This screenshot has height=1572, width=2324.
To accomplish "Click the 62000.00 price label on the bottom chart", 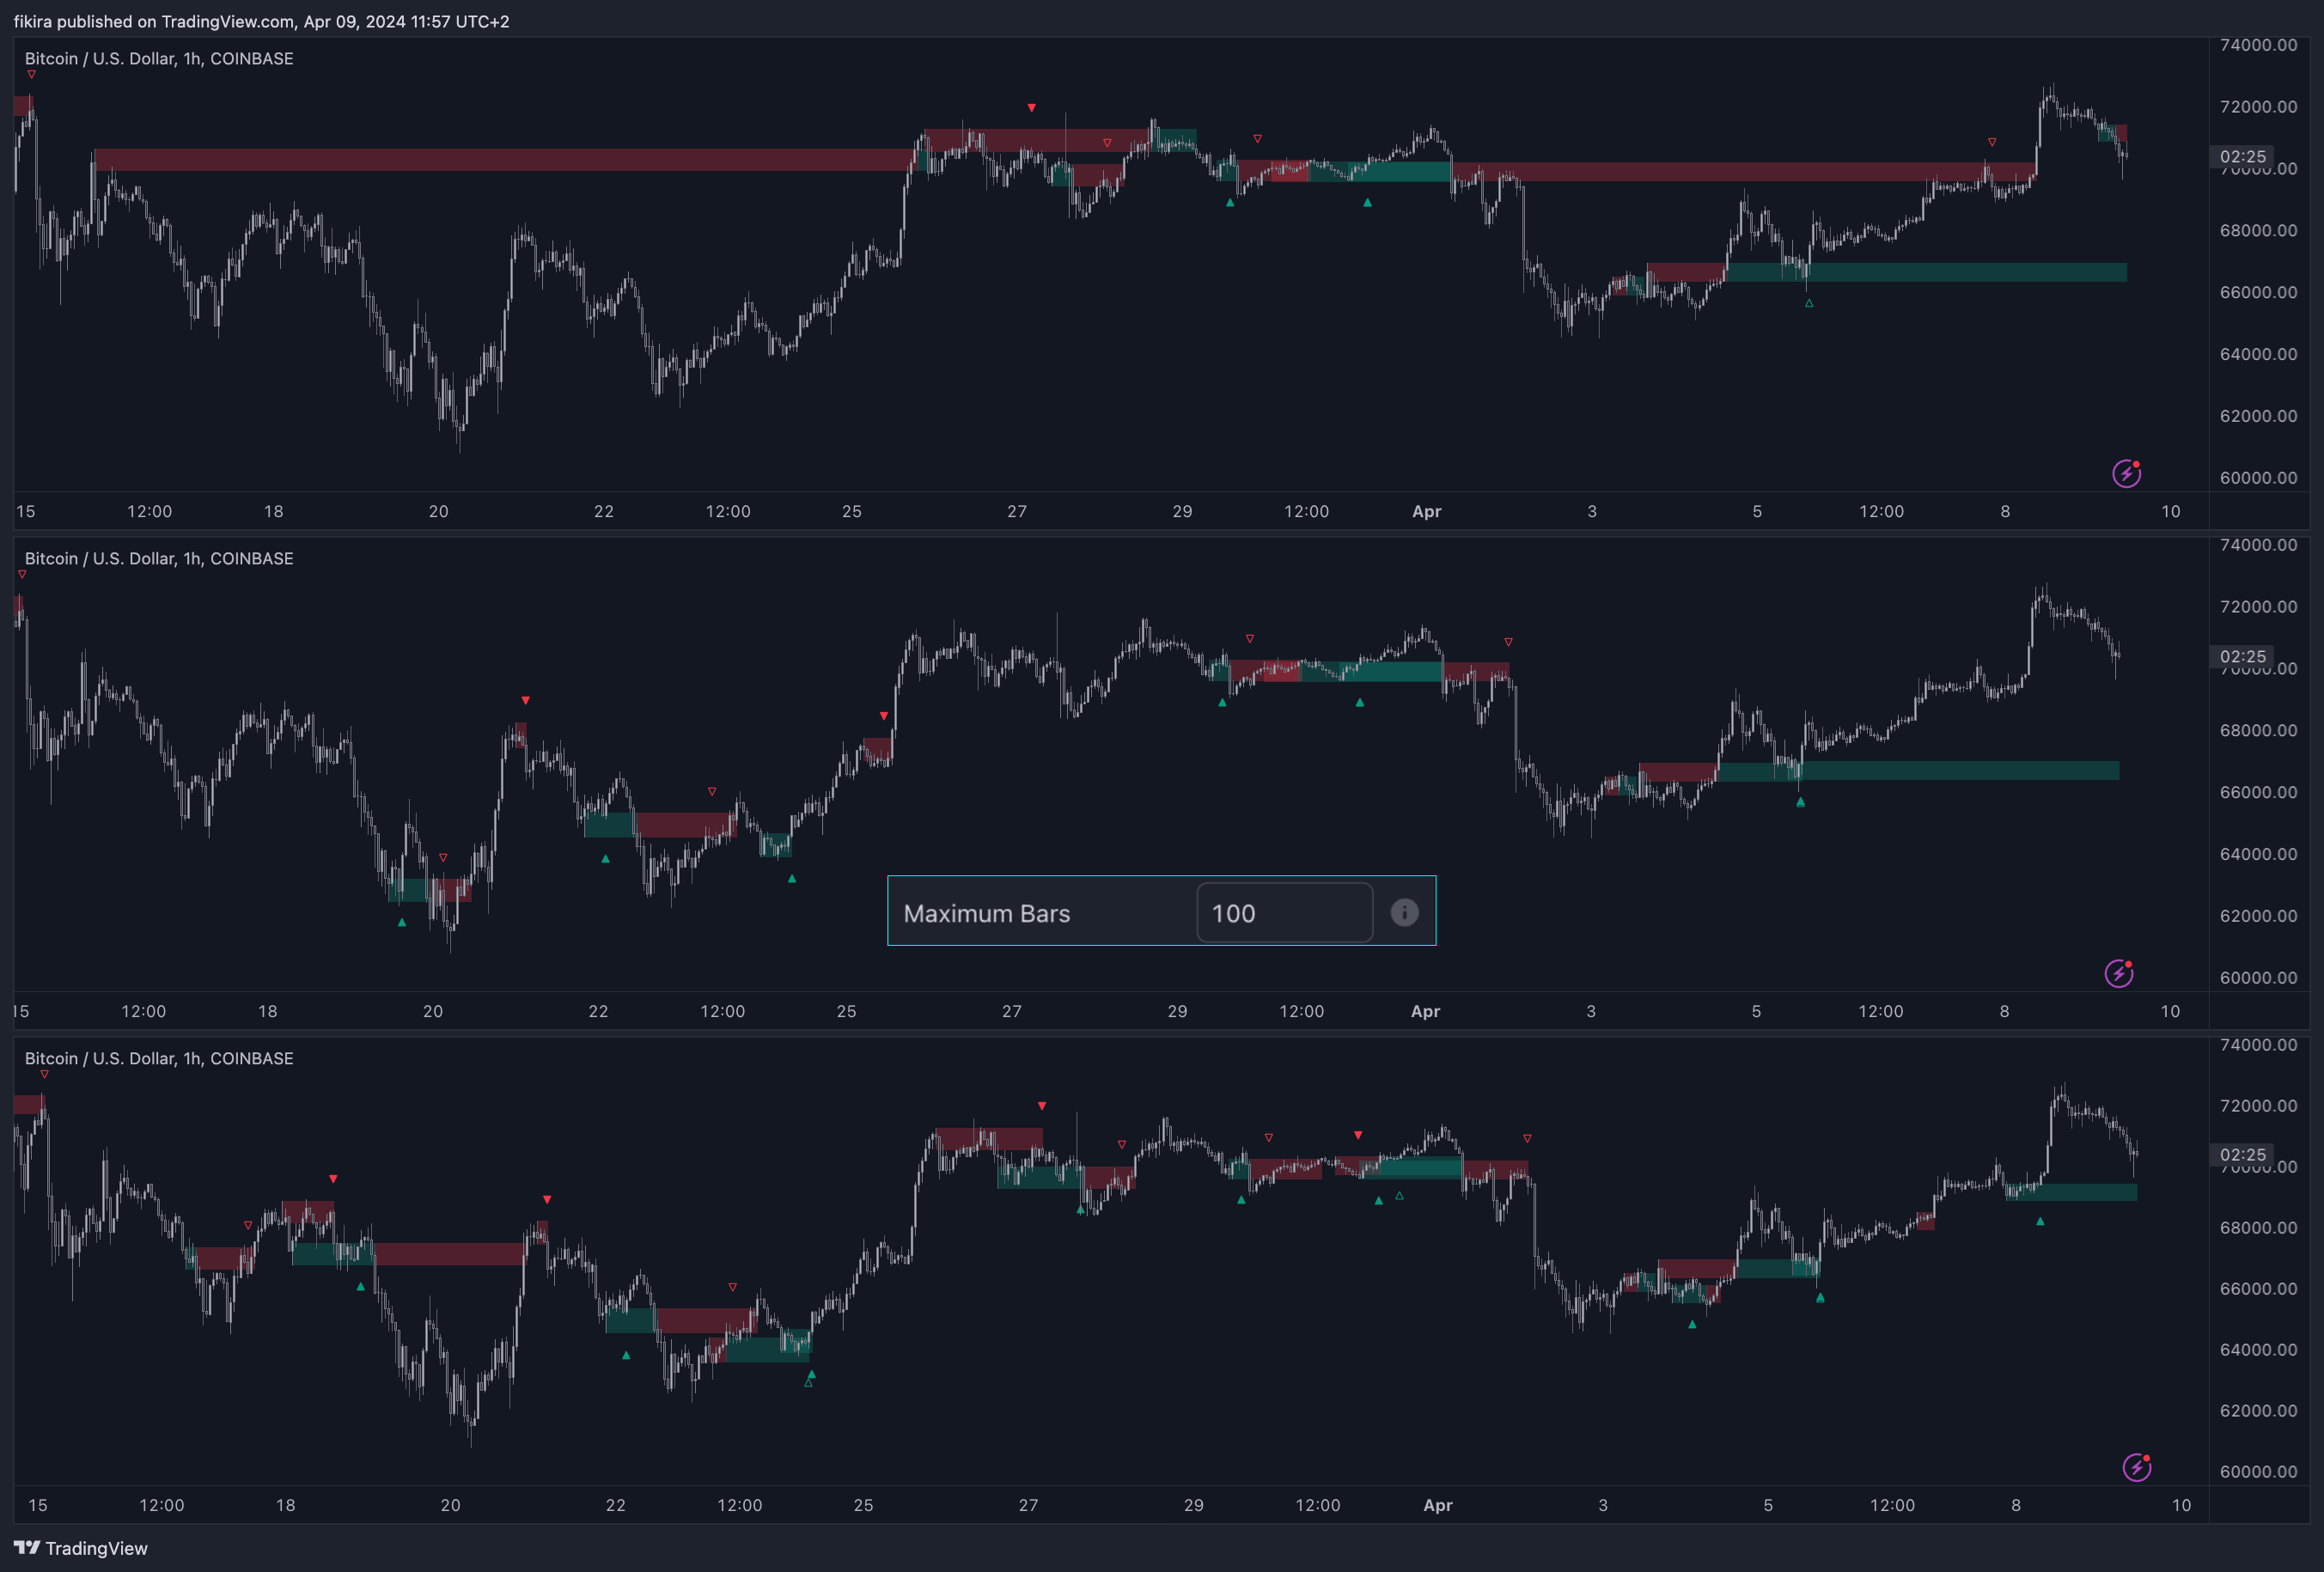I will click(x=2258, y=1410).
